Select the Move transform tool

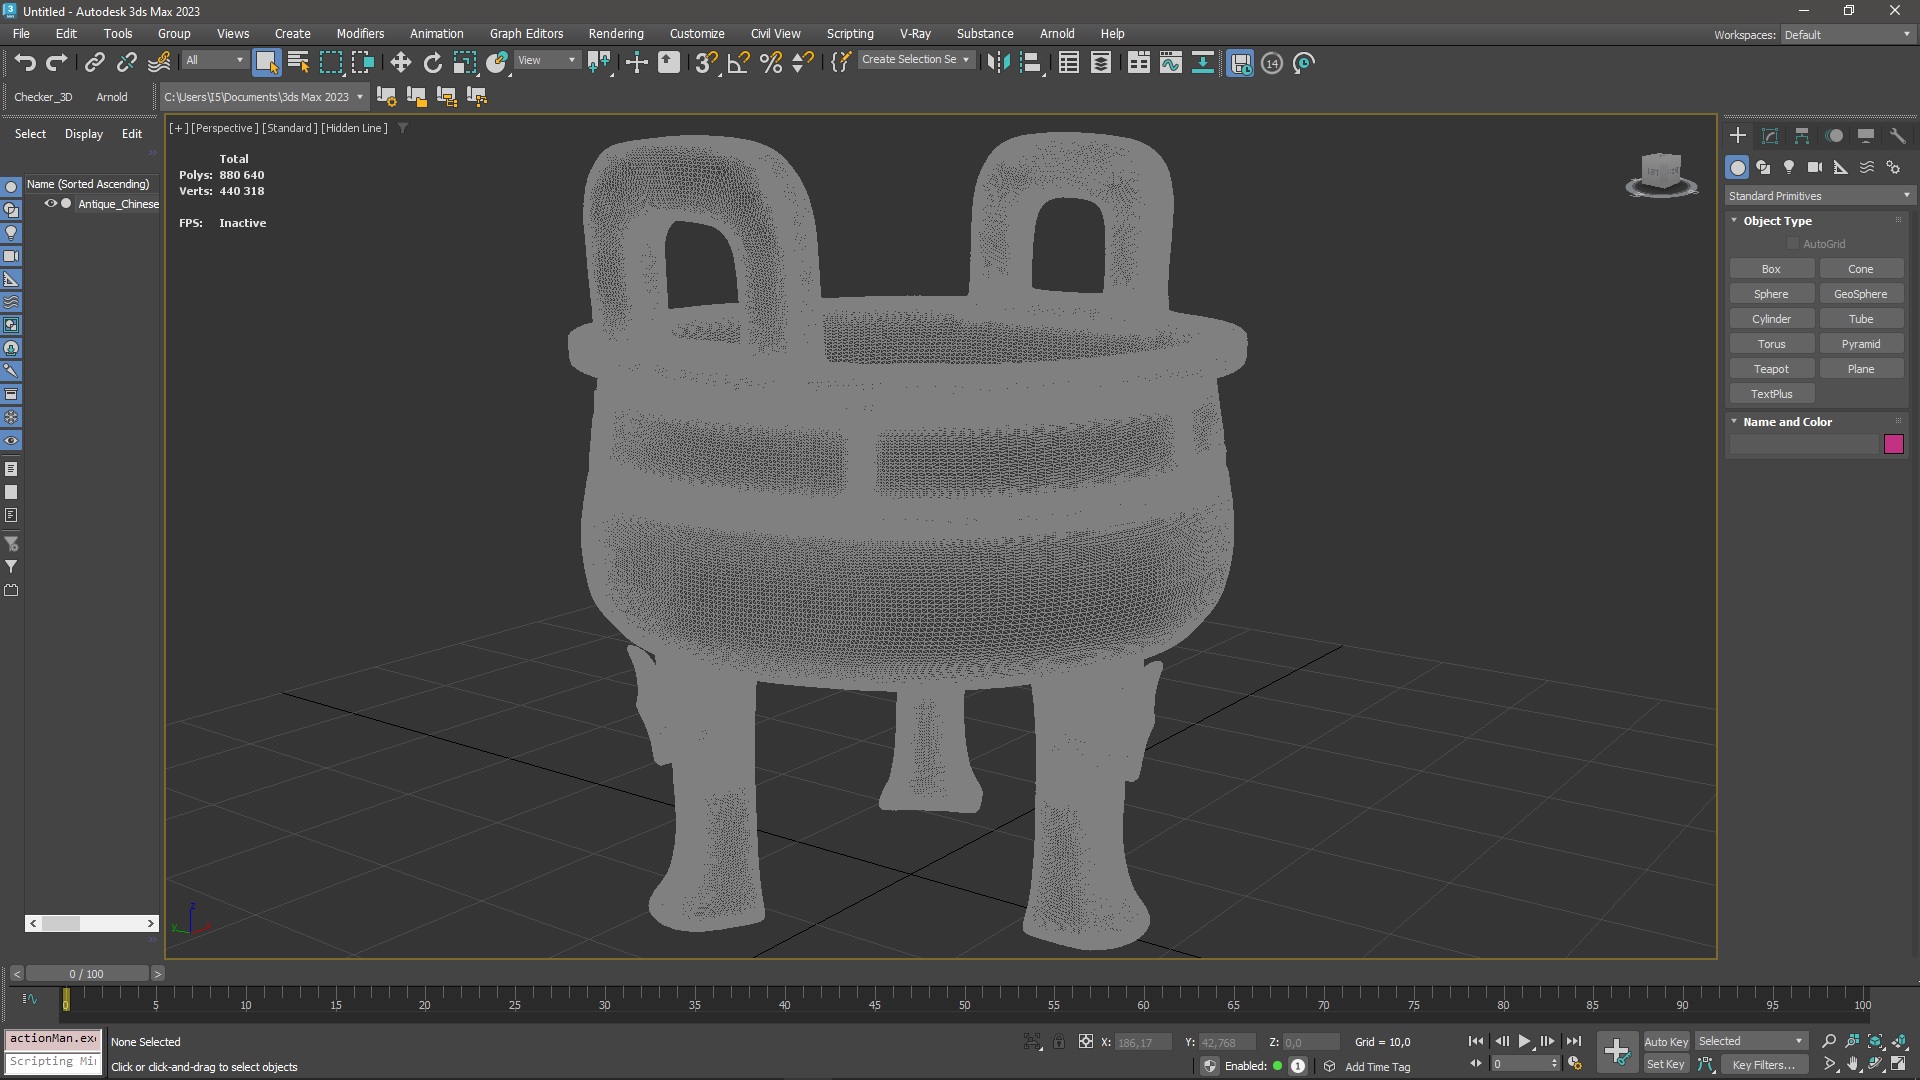tap(400, 63)
